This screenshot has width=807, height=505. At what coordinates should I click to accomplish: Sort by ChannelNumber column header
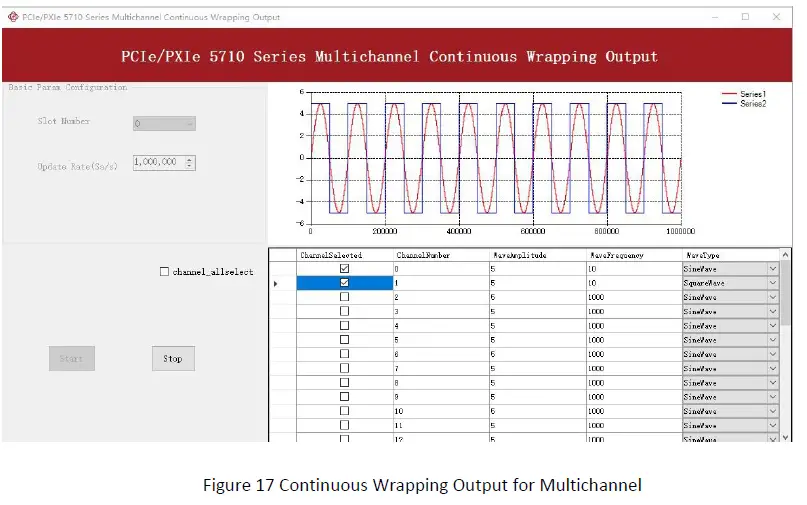click(x=441, y=255)
